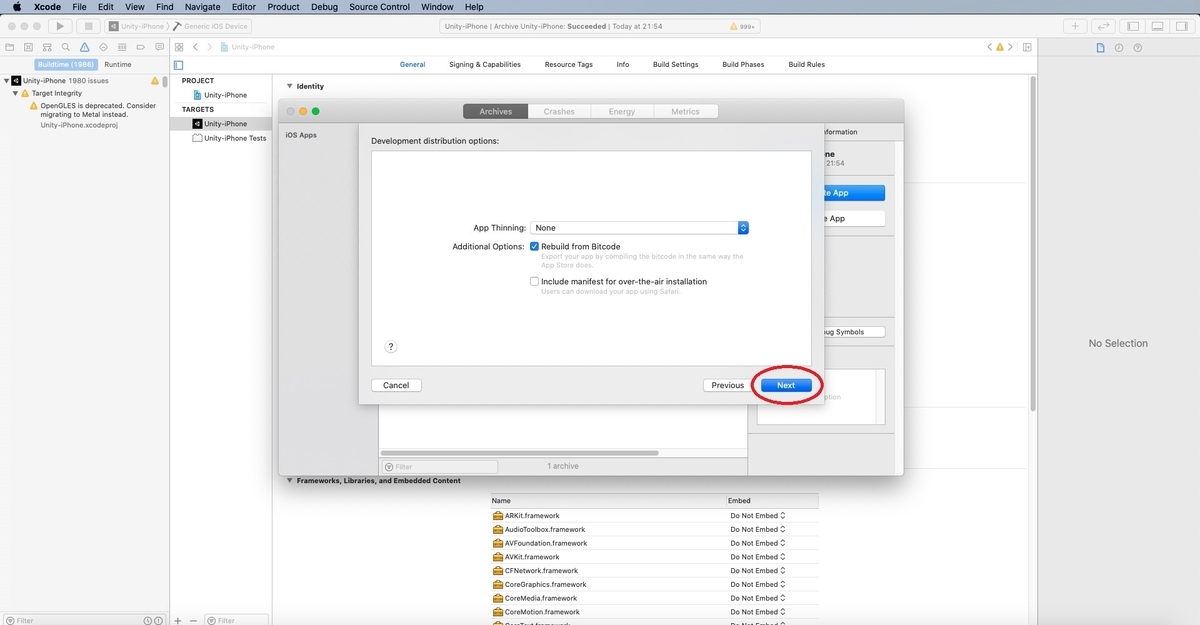Open the Report navigator speech-bubble icon
This screenshot has width=1200, height=625.
coord(158,47)
